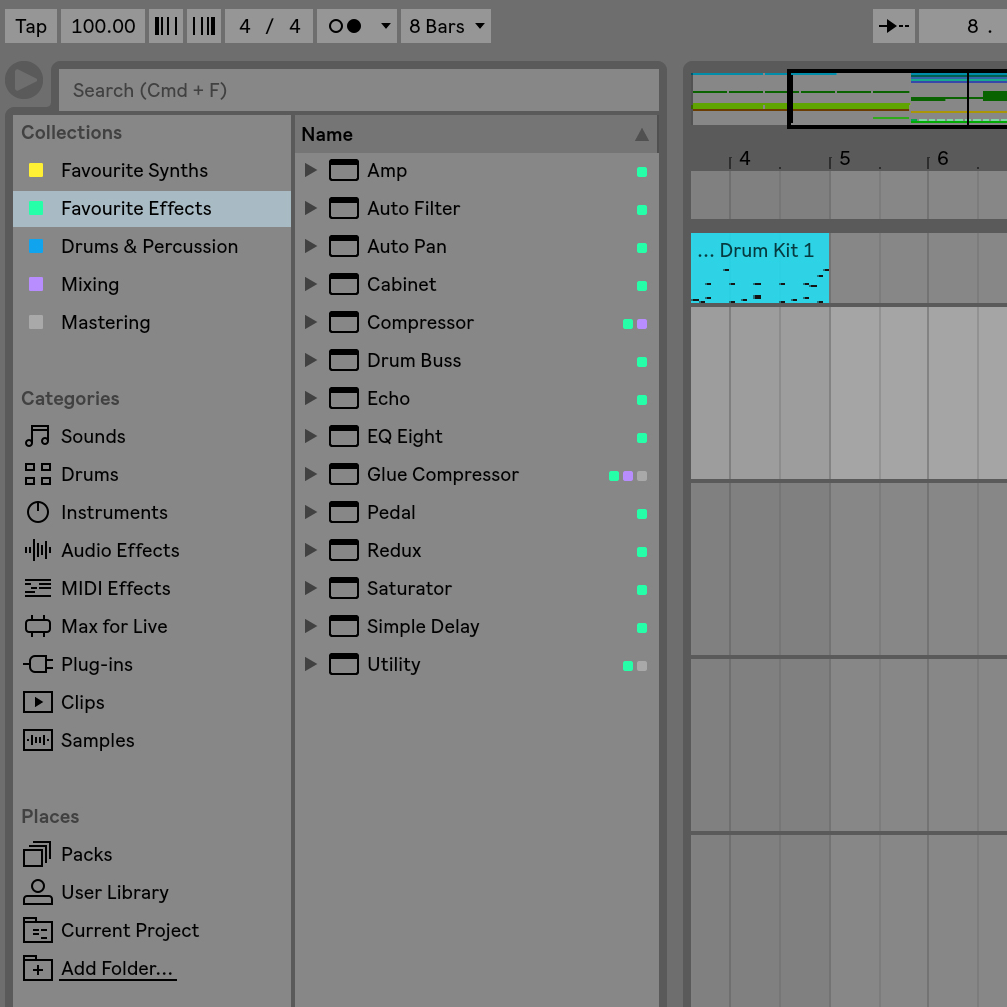Click the Tap tempo button

31,26
